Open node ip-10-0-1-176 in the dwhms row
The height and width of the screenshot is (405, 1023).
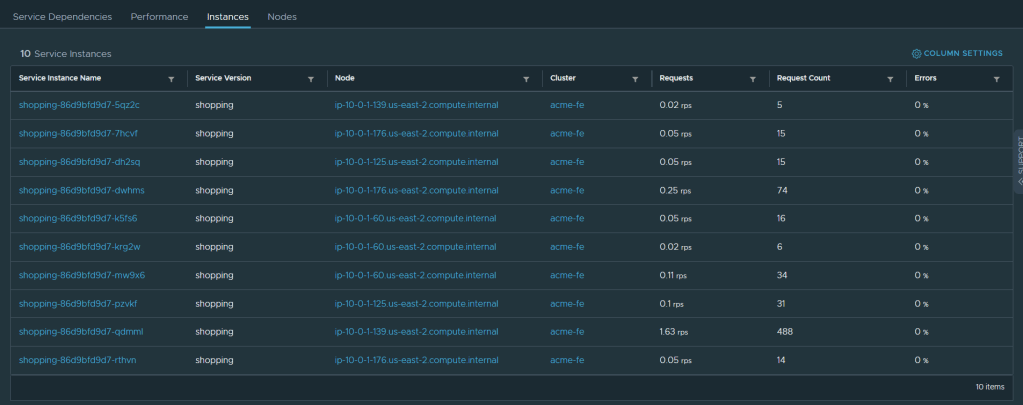click(x=416, y=190)
